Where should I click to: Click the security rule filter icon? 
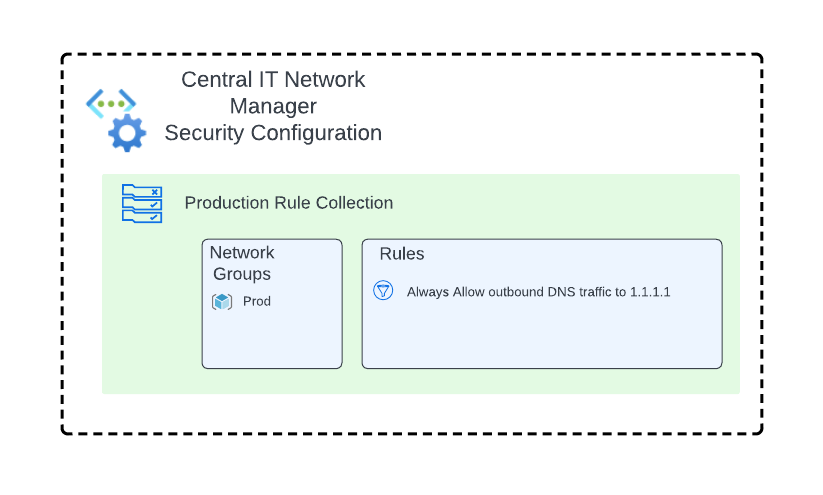pos(383,290)
